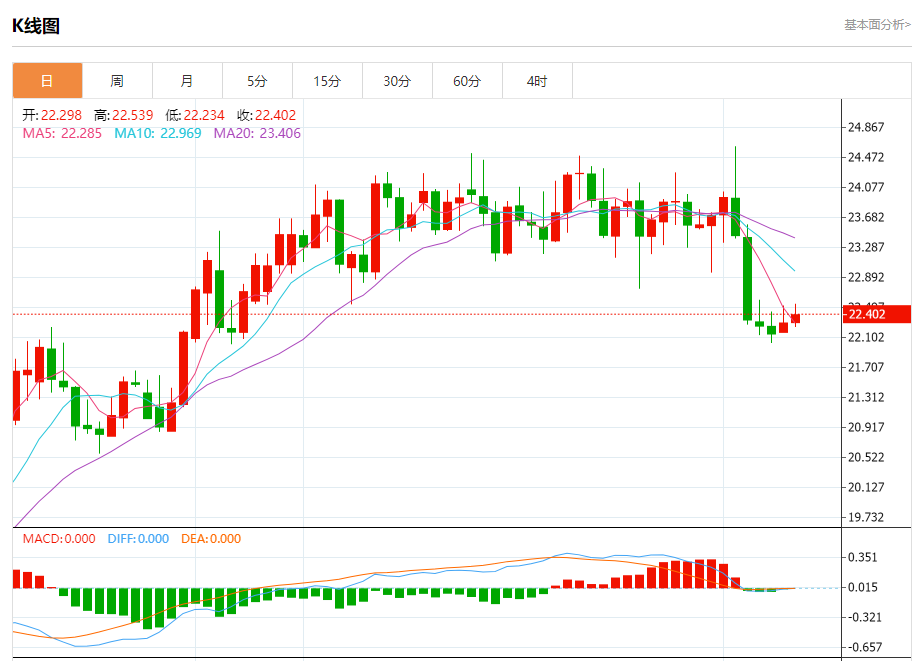
Task: Click the MA10: 22.969 label
Action: pyautogui.click(x=158, y=133)
